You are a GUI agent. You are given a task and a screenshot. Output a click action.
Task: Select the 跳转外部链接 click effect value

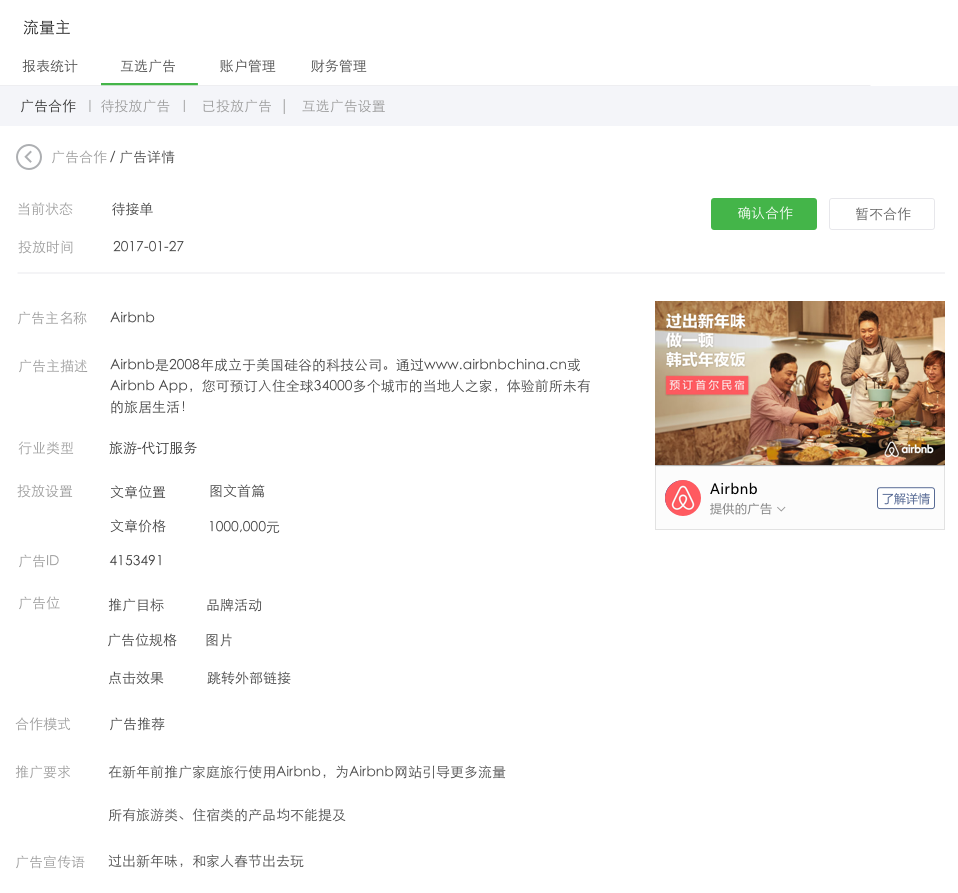click(249, 678)
